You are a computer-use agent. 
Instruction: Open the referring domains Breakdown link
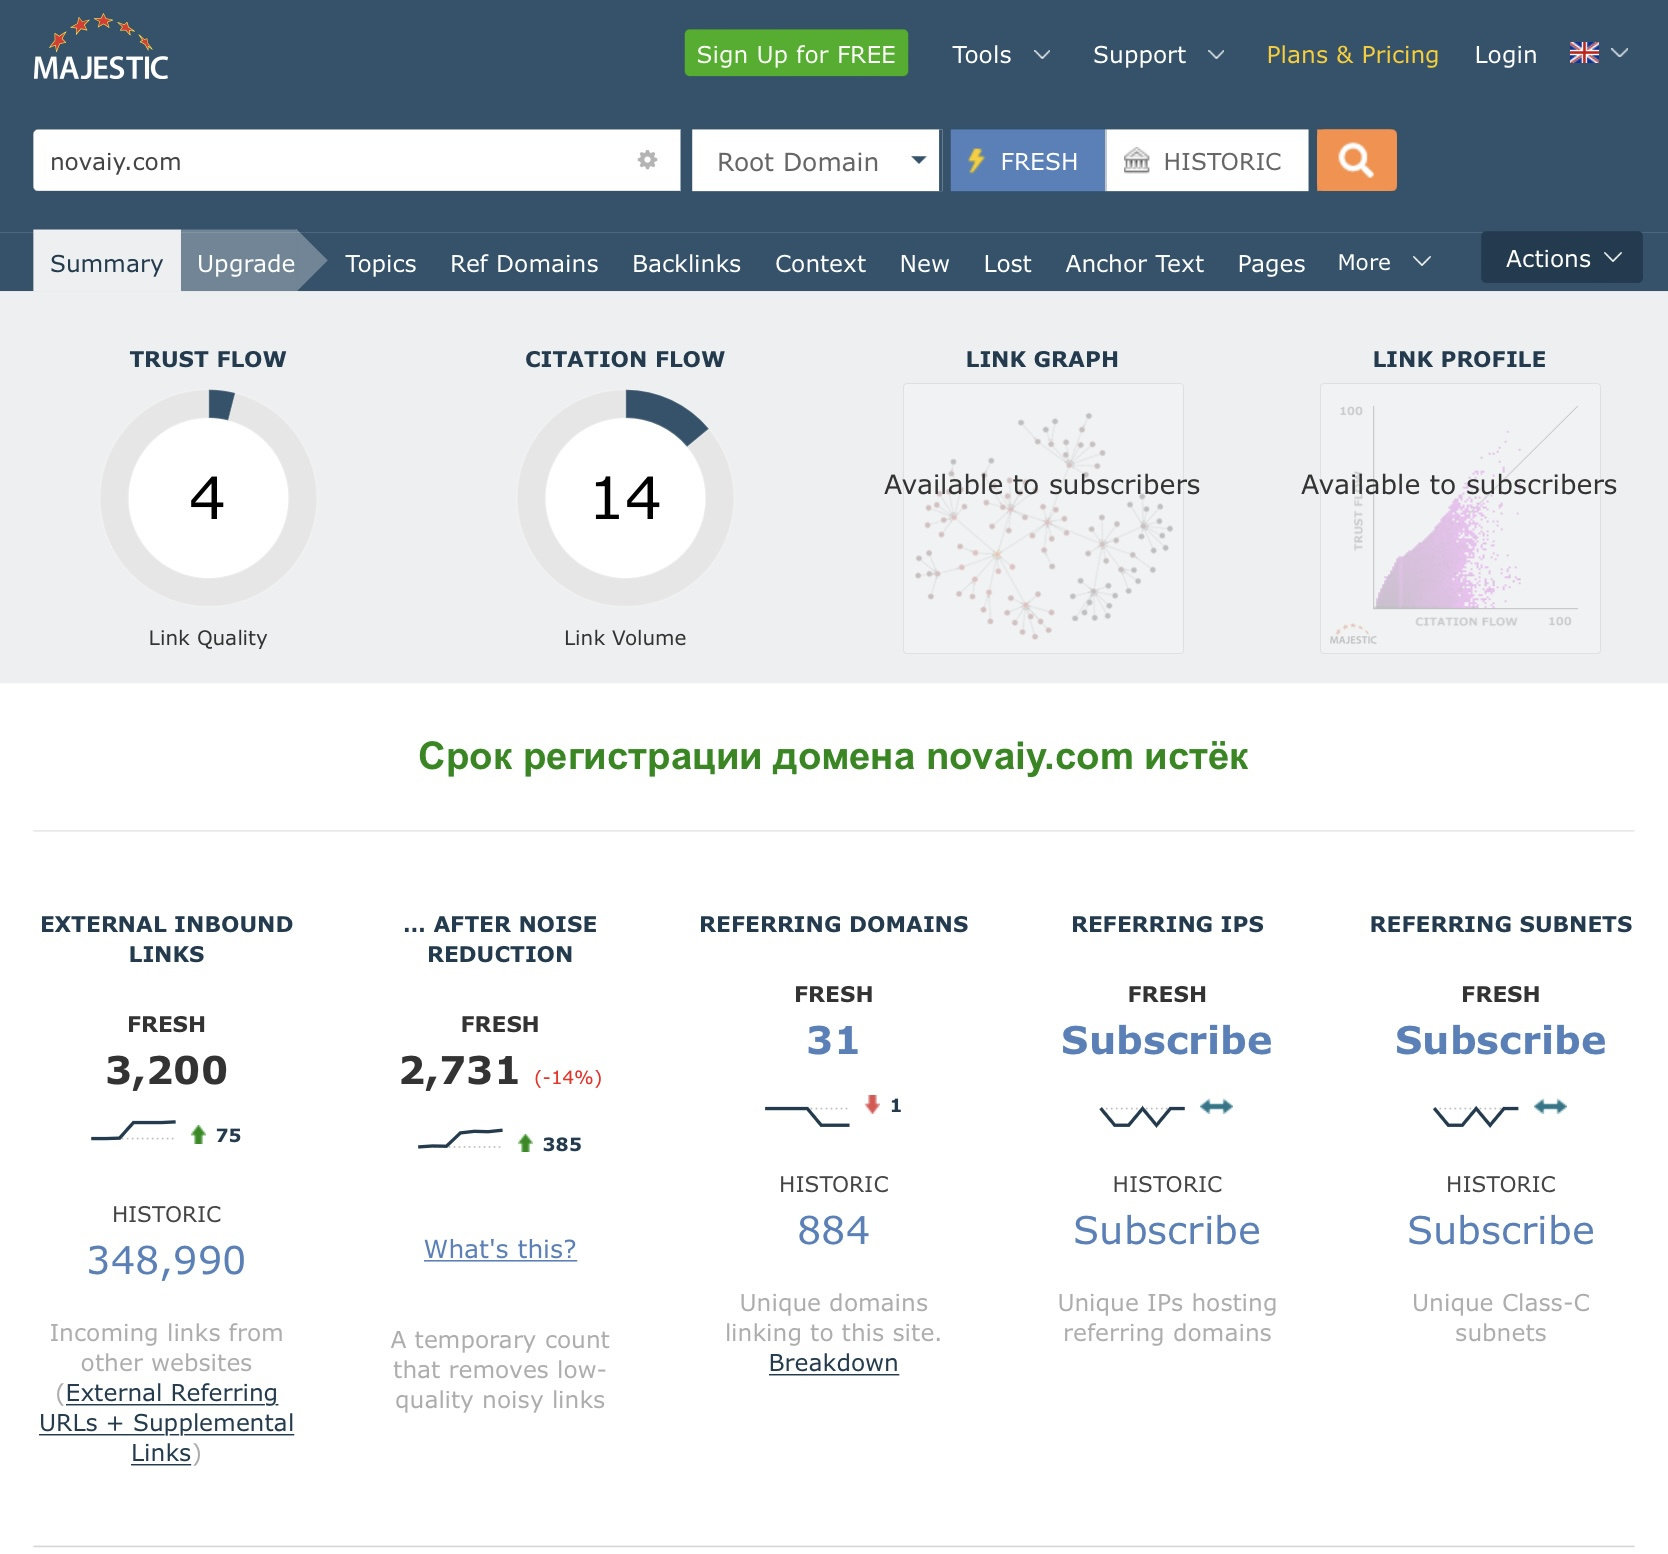833,1363
